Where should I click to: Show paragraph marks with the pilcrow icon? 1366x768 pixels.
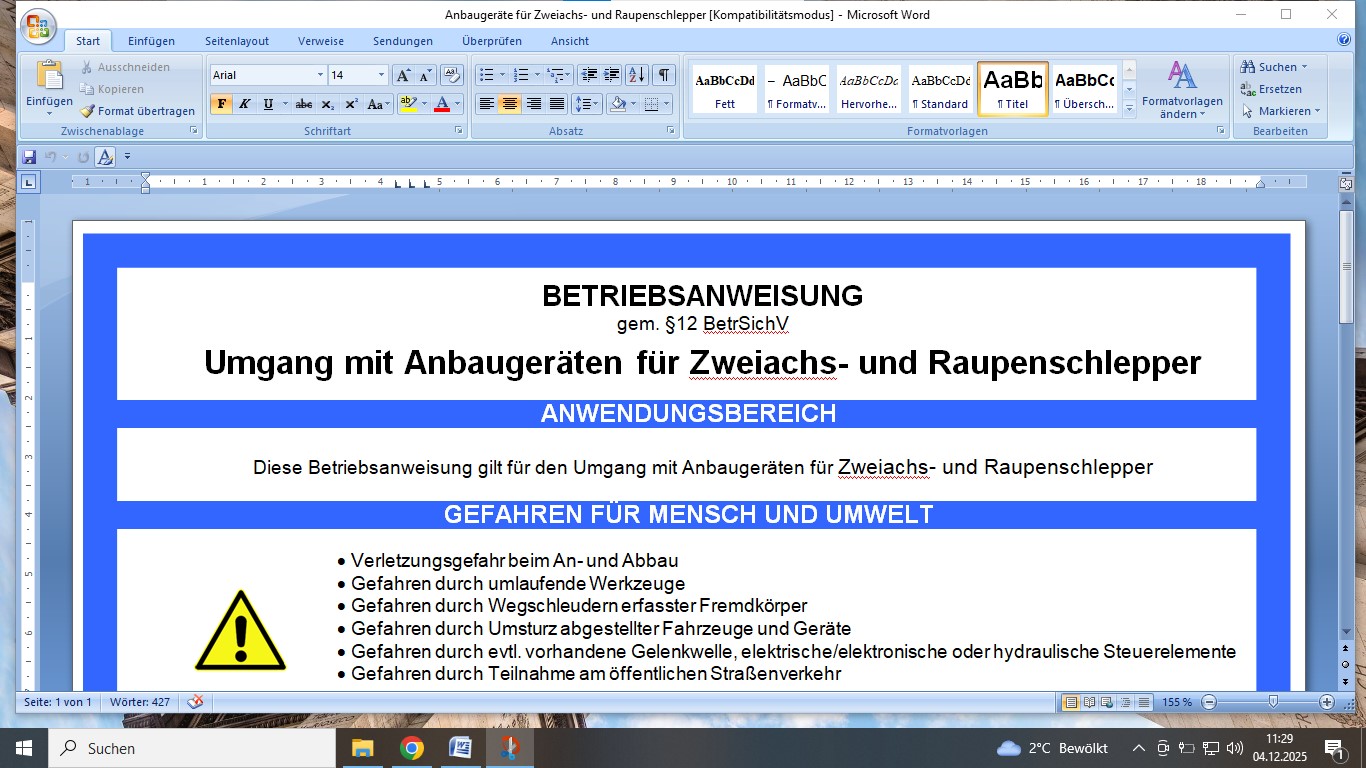click(663, 75)
